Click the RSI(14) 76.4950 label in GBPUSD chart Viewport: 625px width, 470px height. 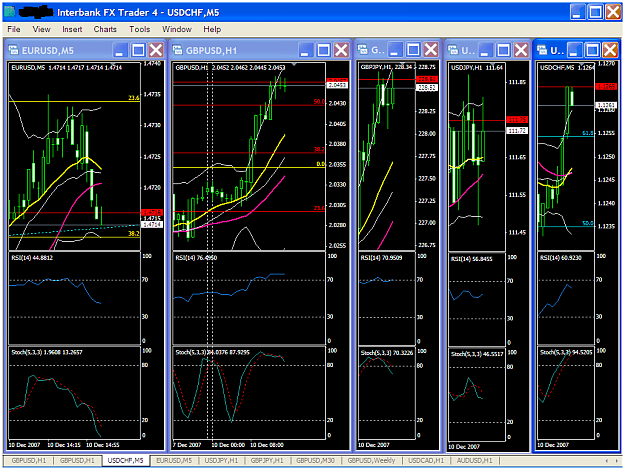[x=196, y=258]
